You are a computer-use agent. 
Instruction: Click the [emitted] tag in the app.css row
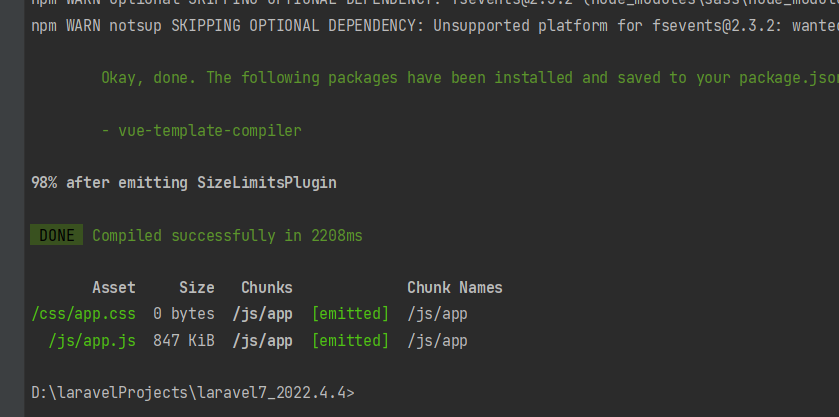(350, 314)
